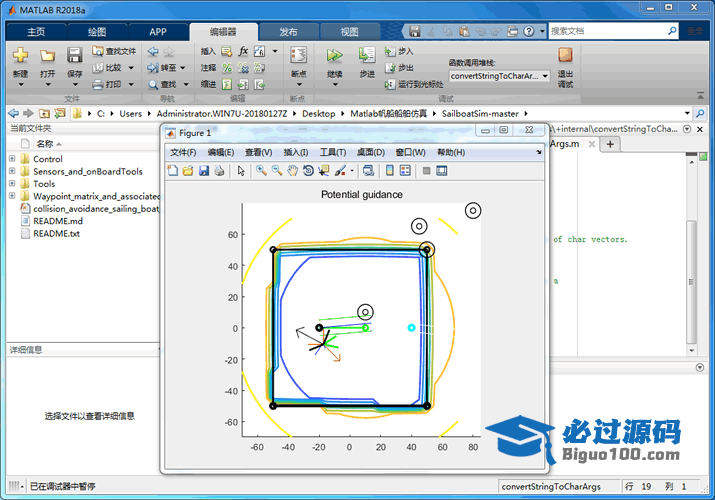The image size is (715, 500).
Task: Click the insert legend icon
Action: pyautogui.click(x=405, y=171)
